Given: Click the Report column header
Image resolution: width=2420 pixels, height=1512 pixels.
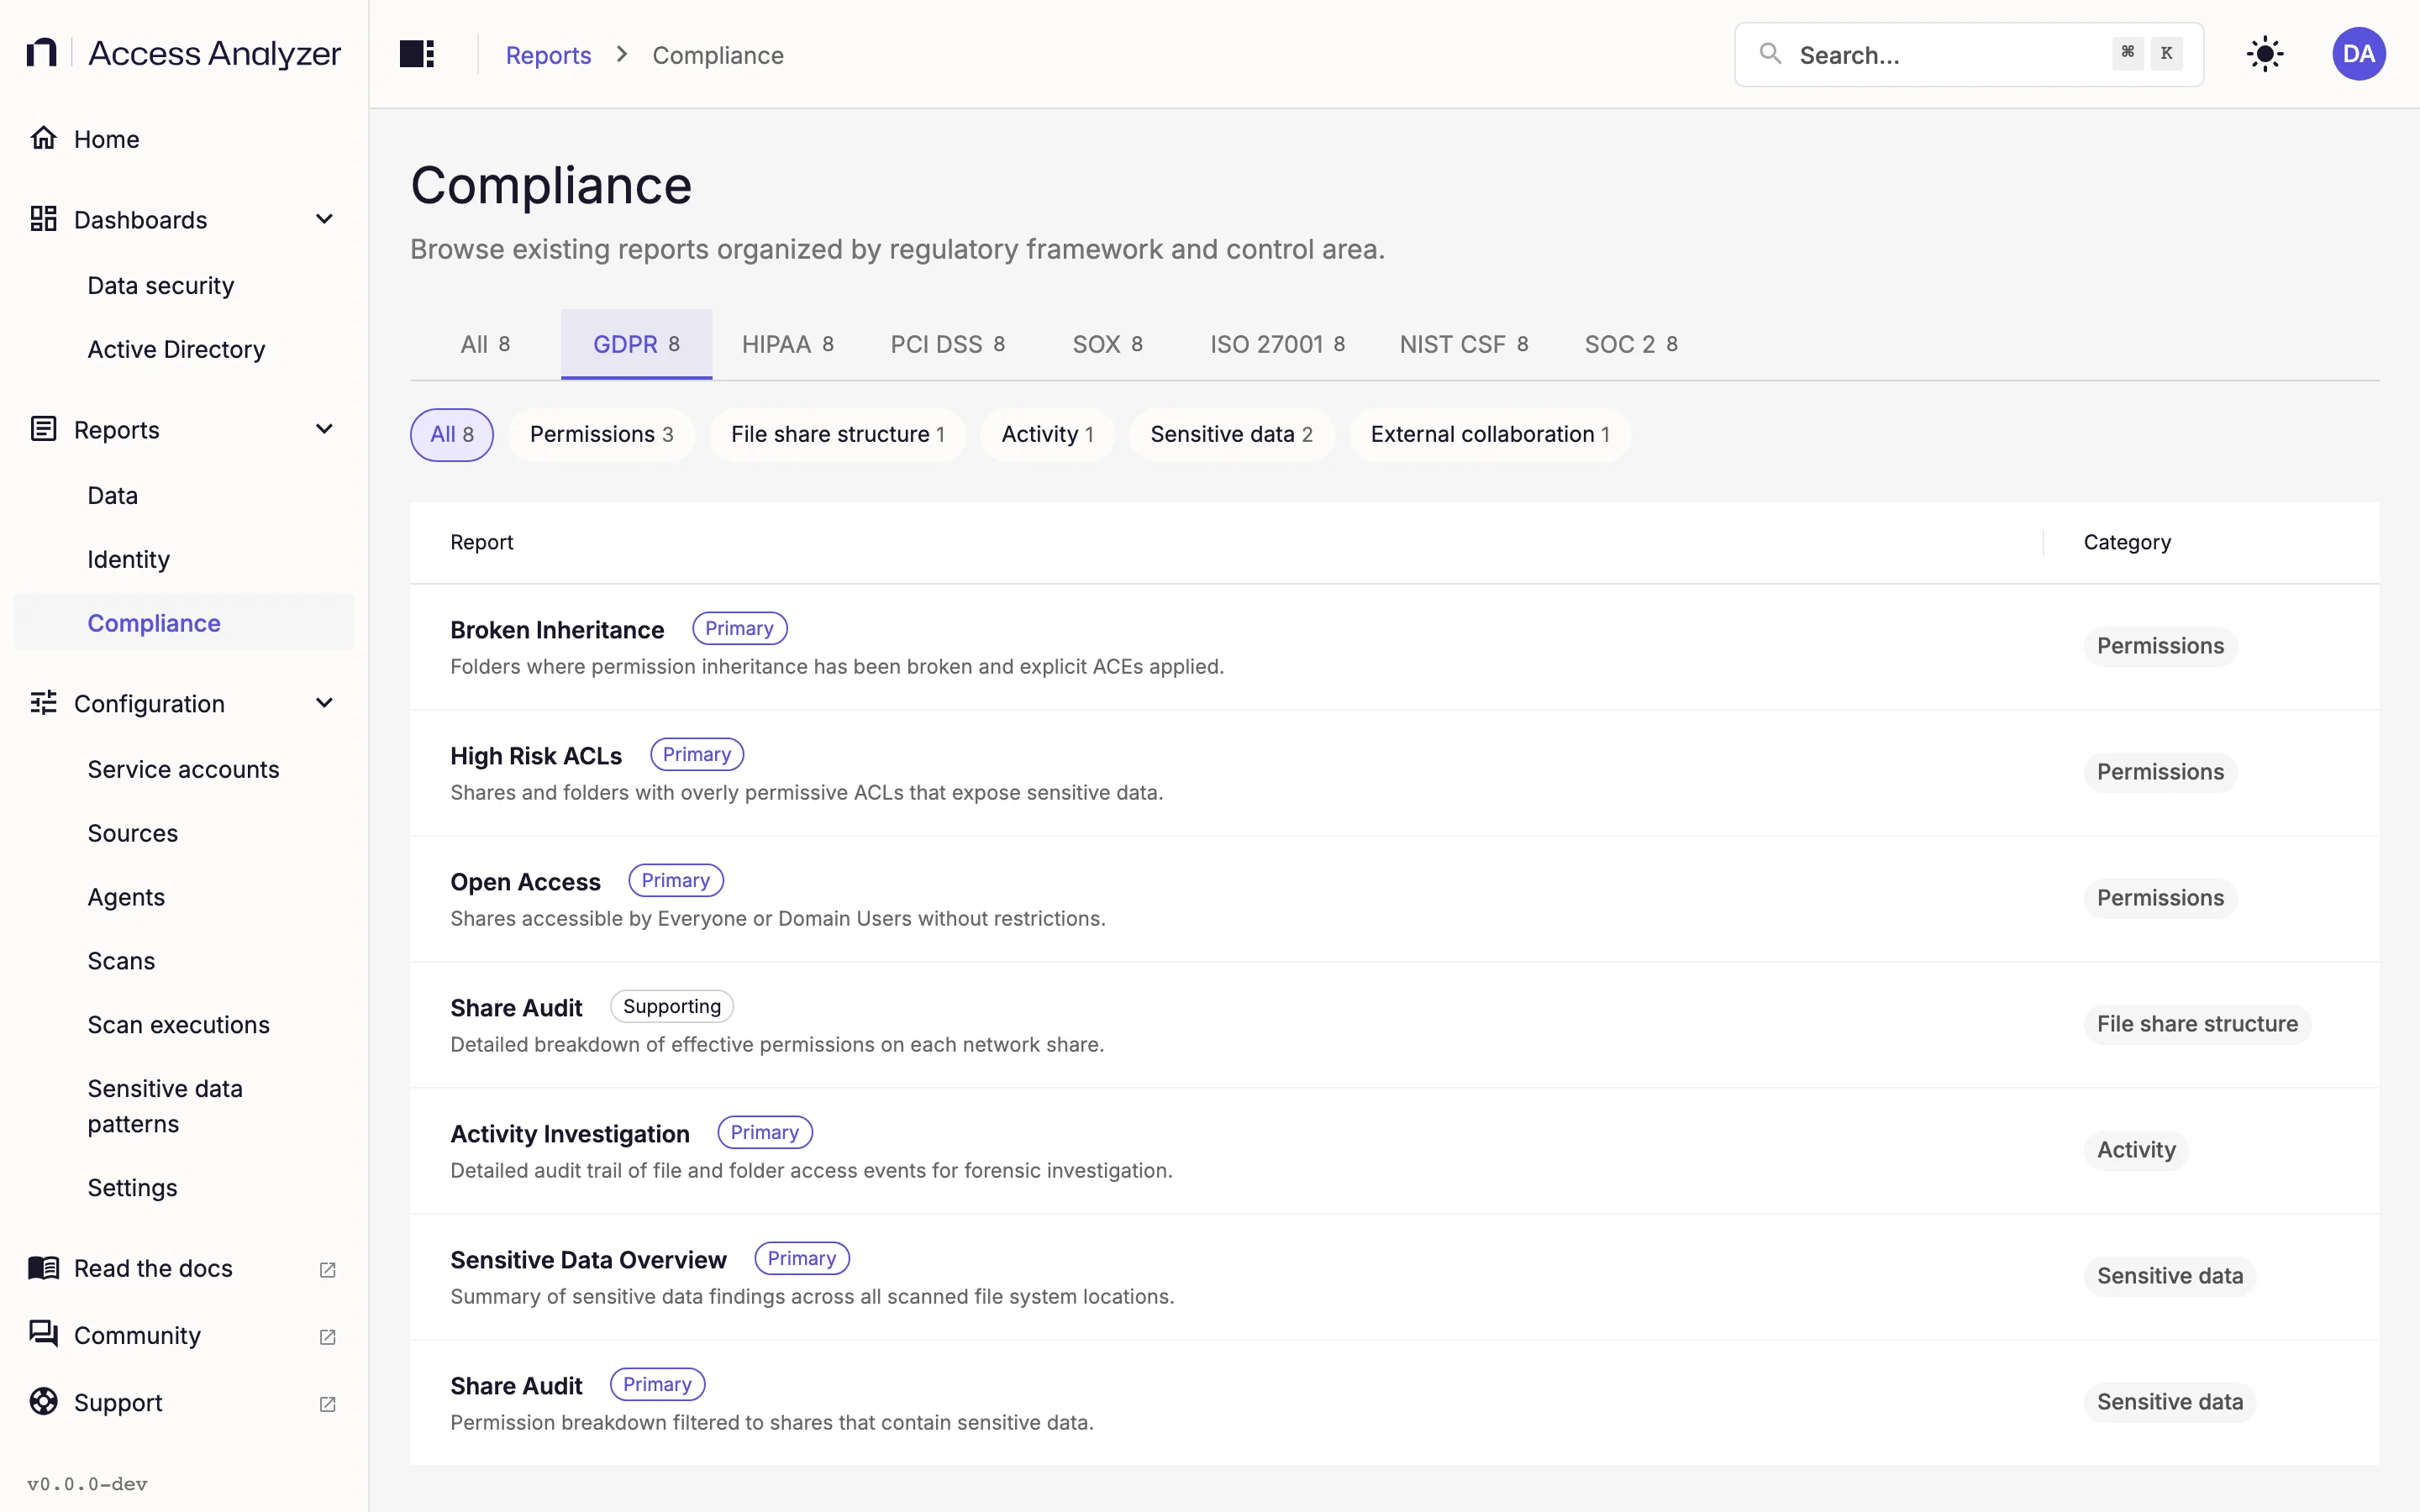Looking at the screenshot, I should [x=481, y=542].
